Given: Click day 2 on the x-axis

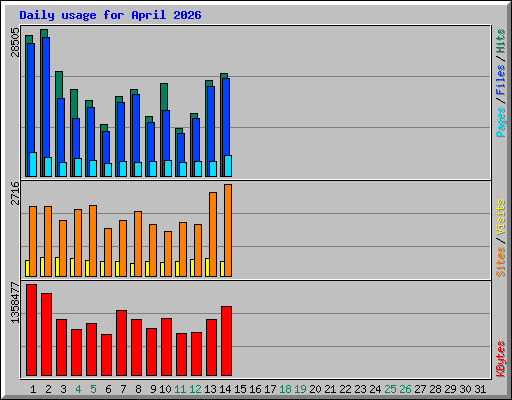Looking at the screenshot, I should [x=48, y=389].
